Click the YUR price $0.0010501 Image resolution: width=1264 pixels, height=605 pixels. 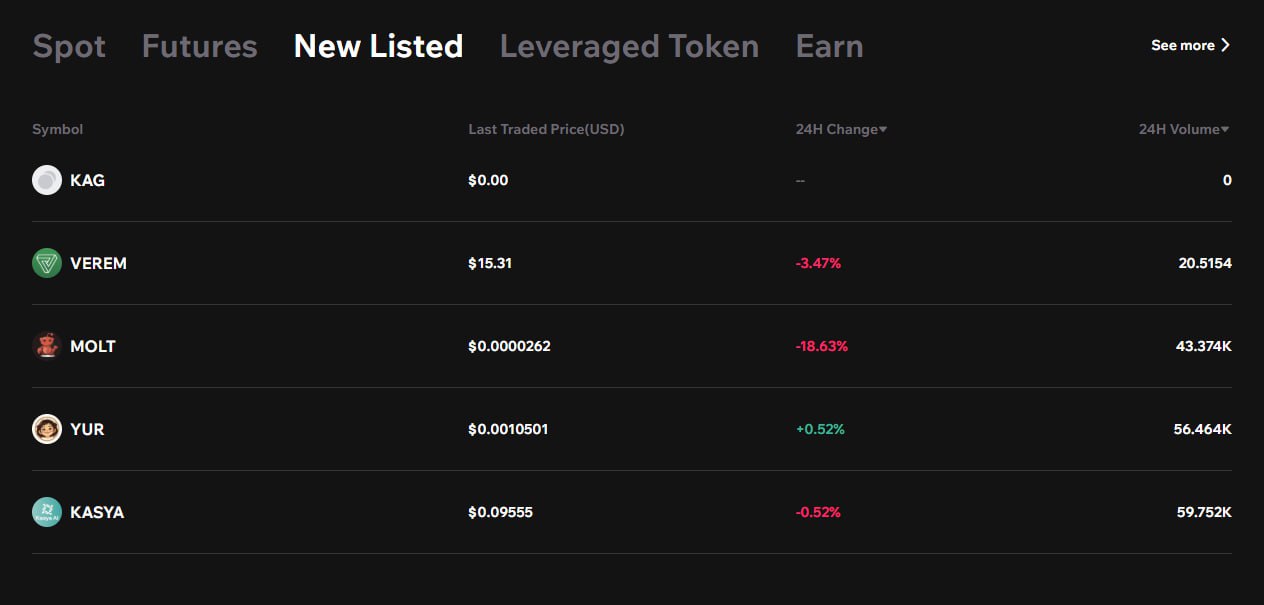(x=508, y=429)
